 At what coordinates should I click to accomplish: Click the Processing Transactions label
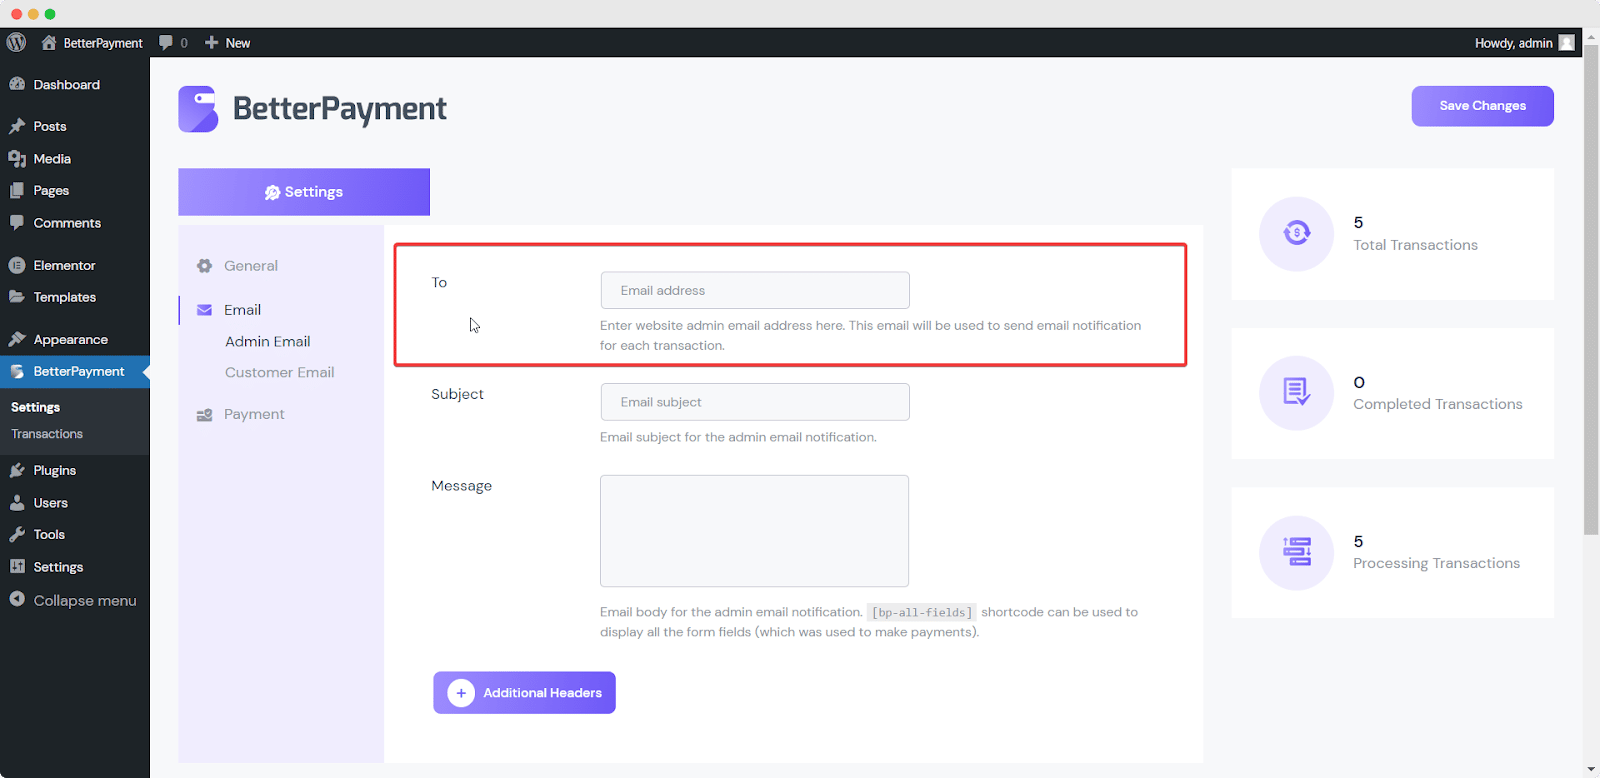click(x=1437, y=563)
